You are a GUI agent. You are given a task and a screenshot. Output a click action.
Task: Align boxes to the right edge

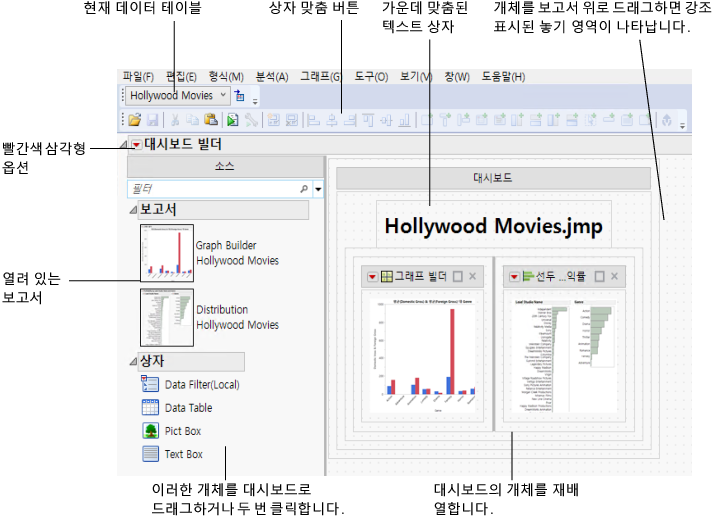coord(350,120)
